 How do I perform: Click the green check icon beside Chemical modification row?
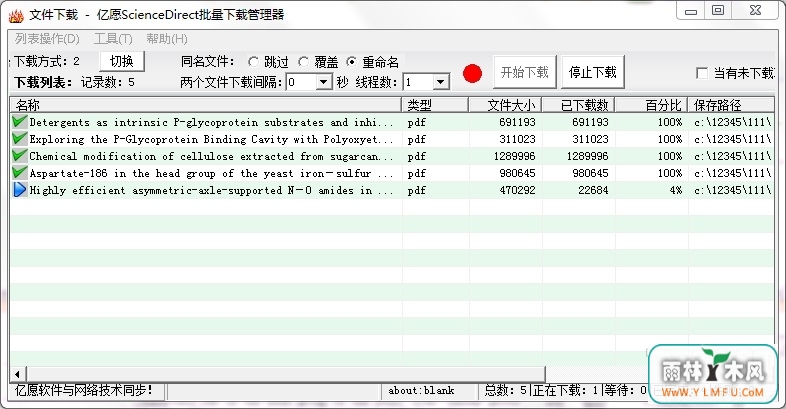20,155
